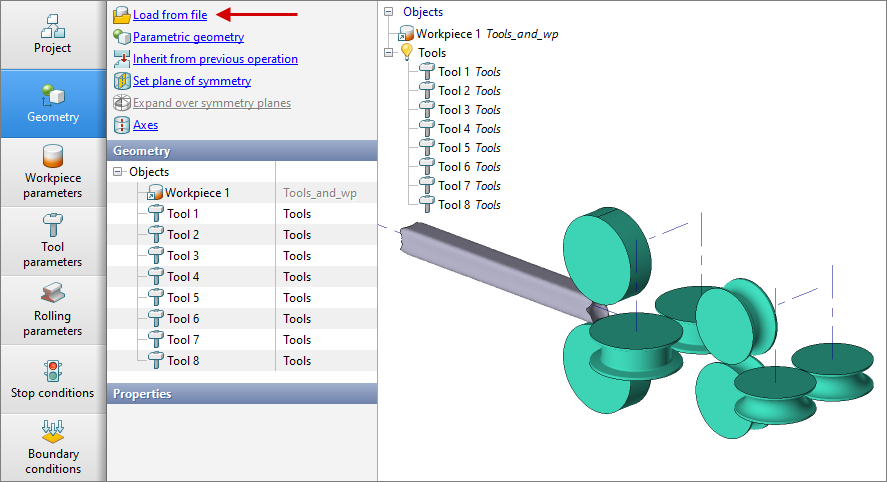Click the light bulb icon beside Tools
The image size is (887, 482).
pyautogui.click(x=407, y=53)
